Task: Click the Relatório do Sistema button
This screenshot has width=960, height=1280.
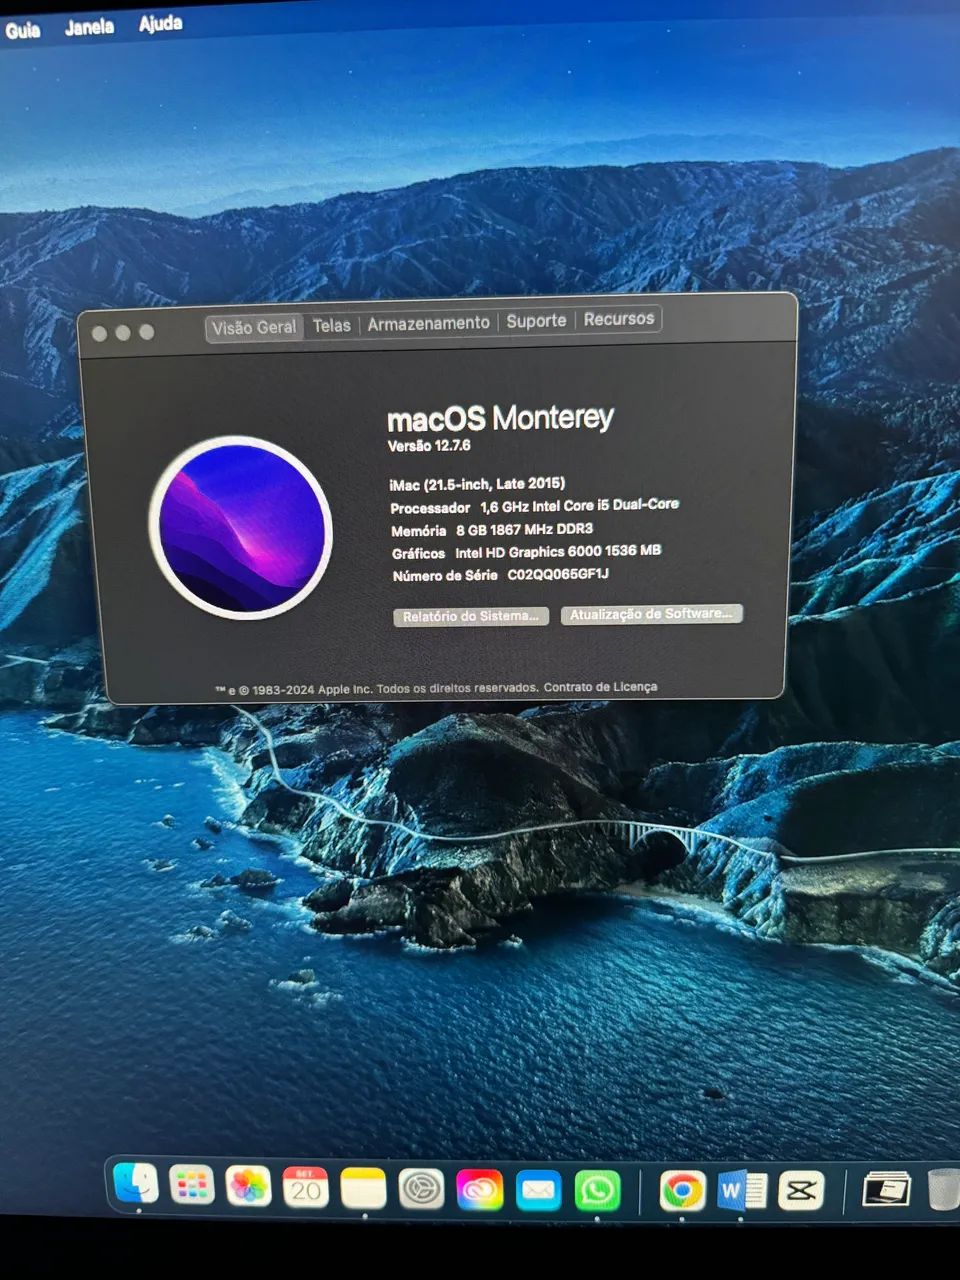Action: pos(471,616)
